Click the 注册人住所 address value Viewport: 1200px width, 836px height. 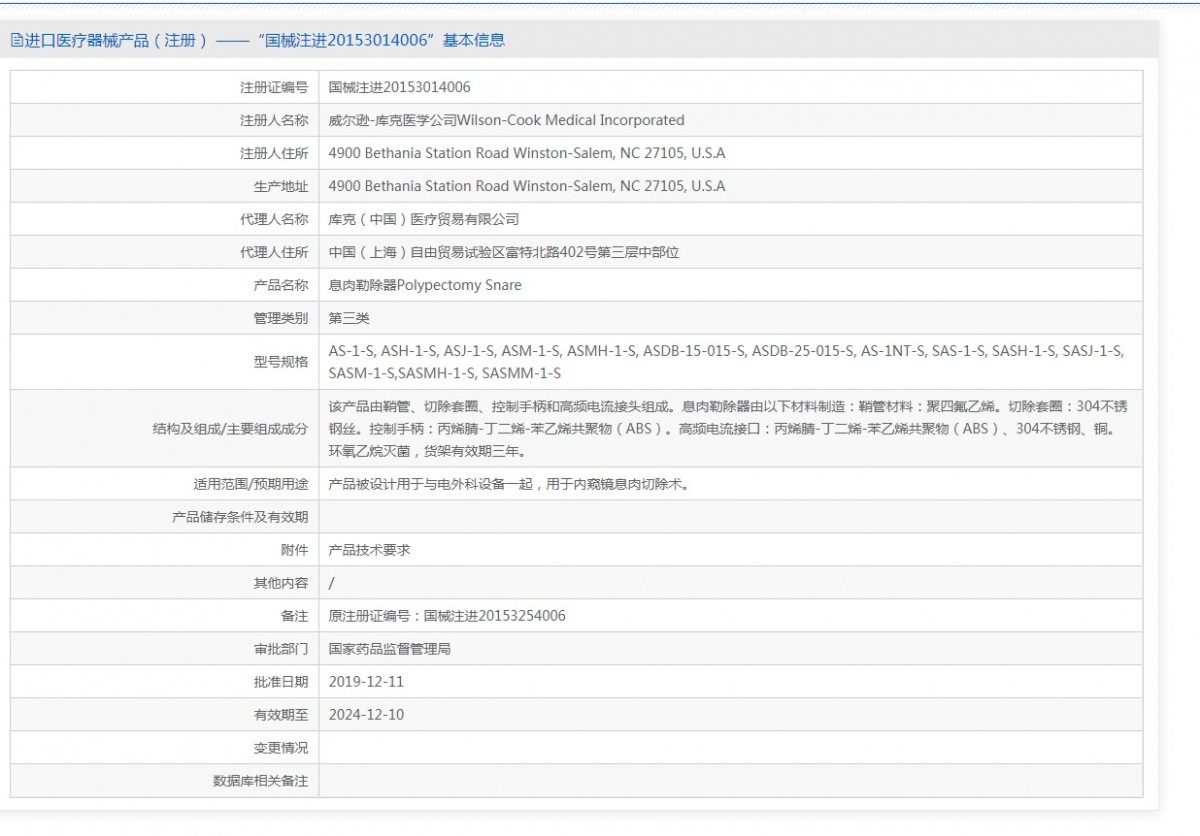(526, 154)
